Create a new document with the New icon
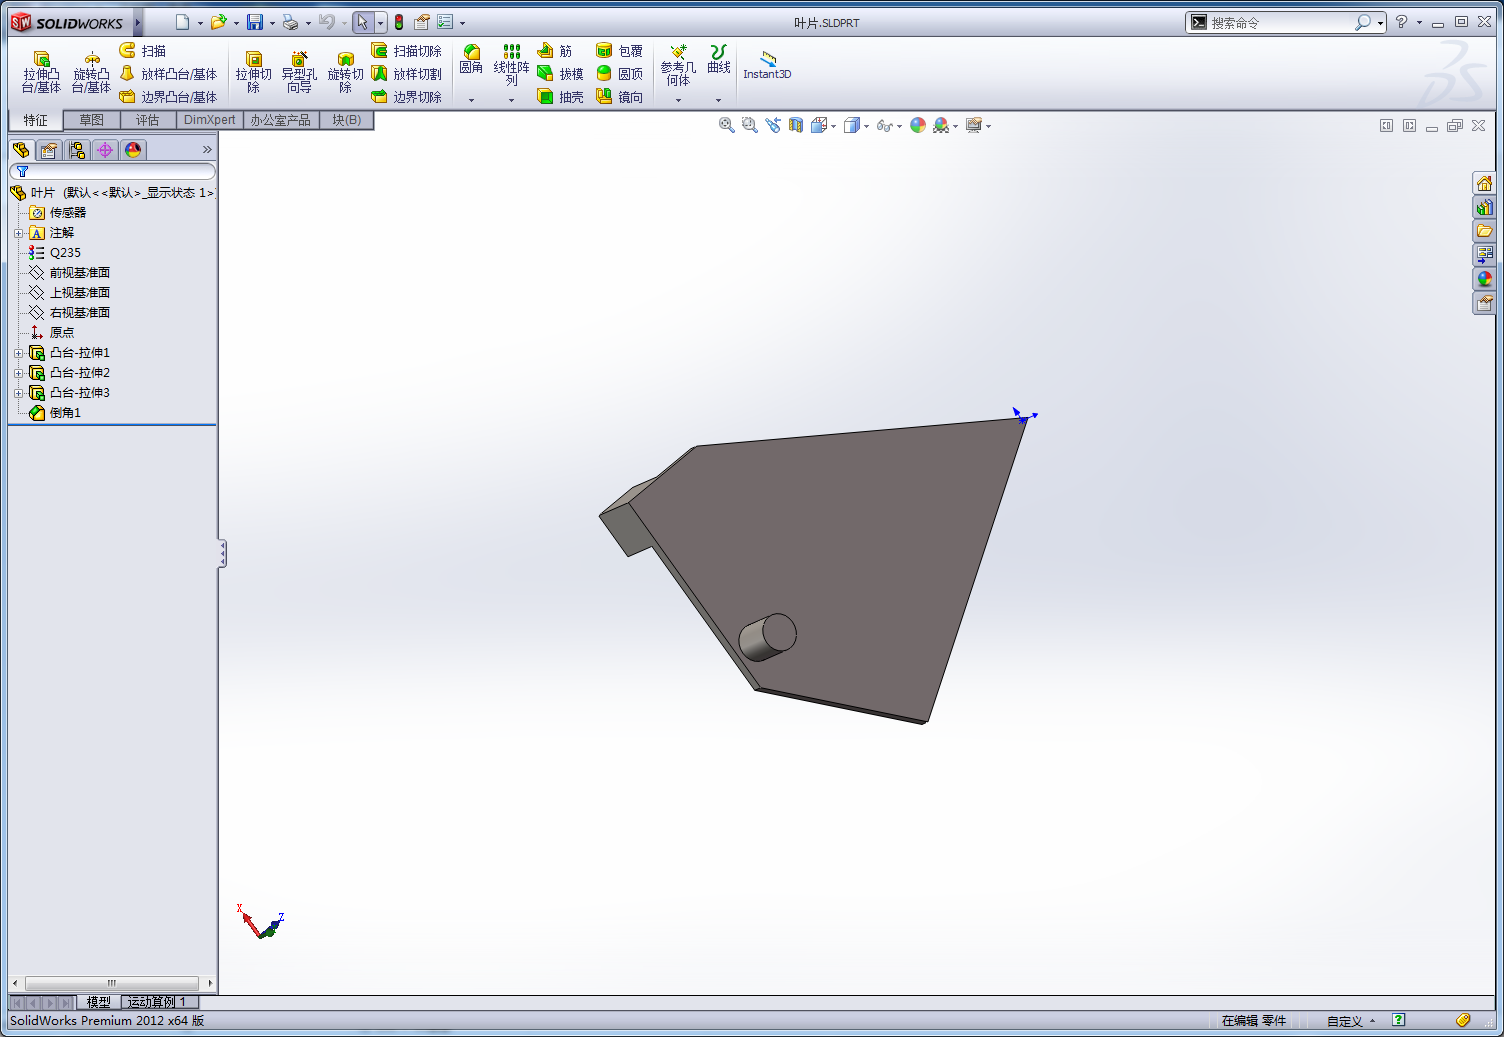Image resolution: width=1504 pixels, height=1037 pixels. 182,22
